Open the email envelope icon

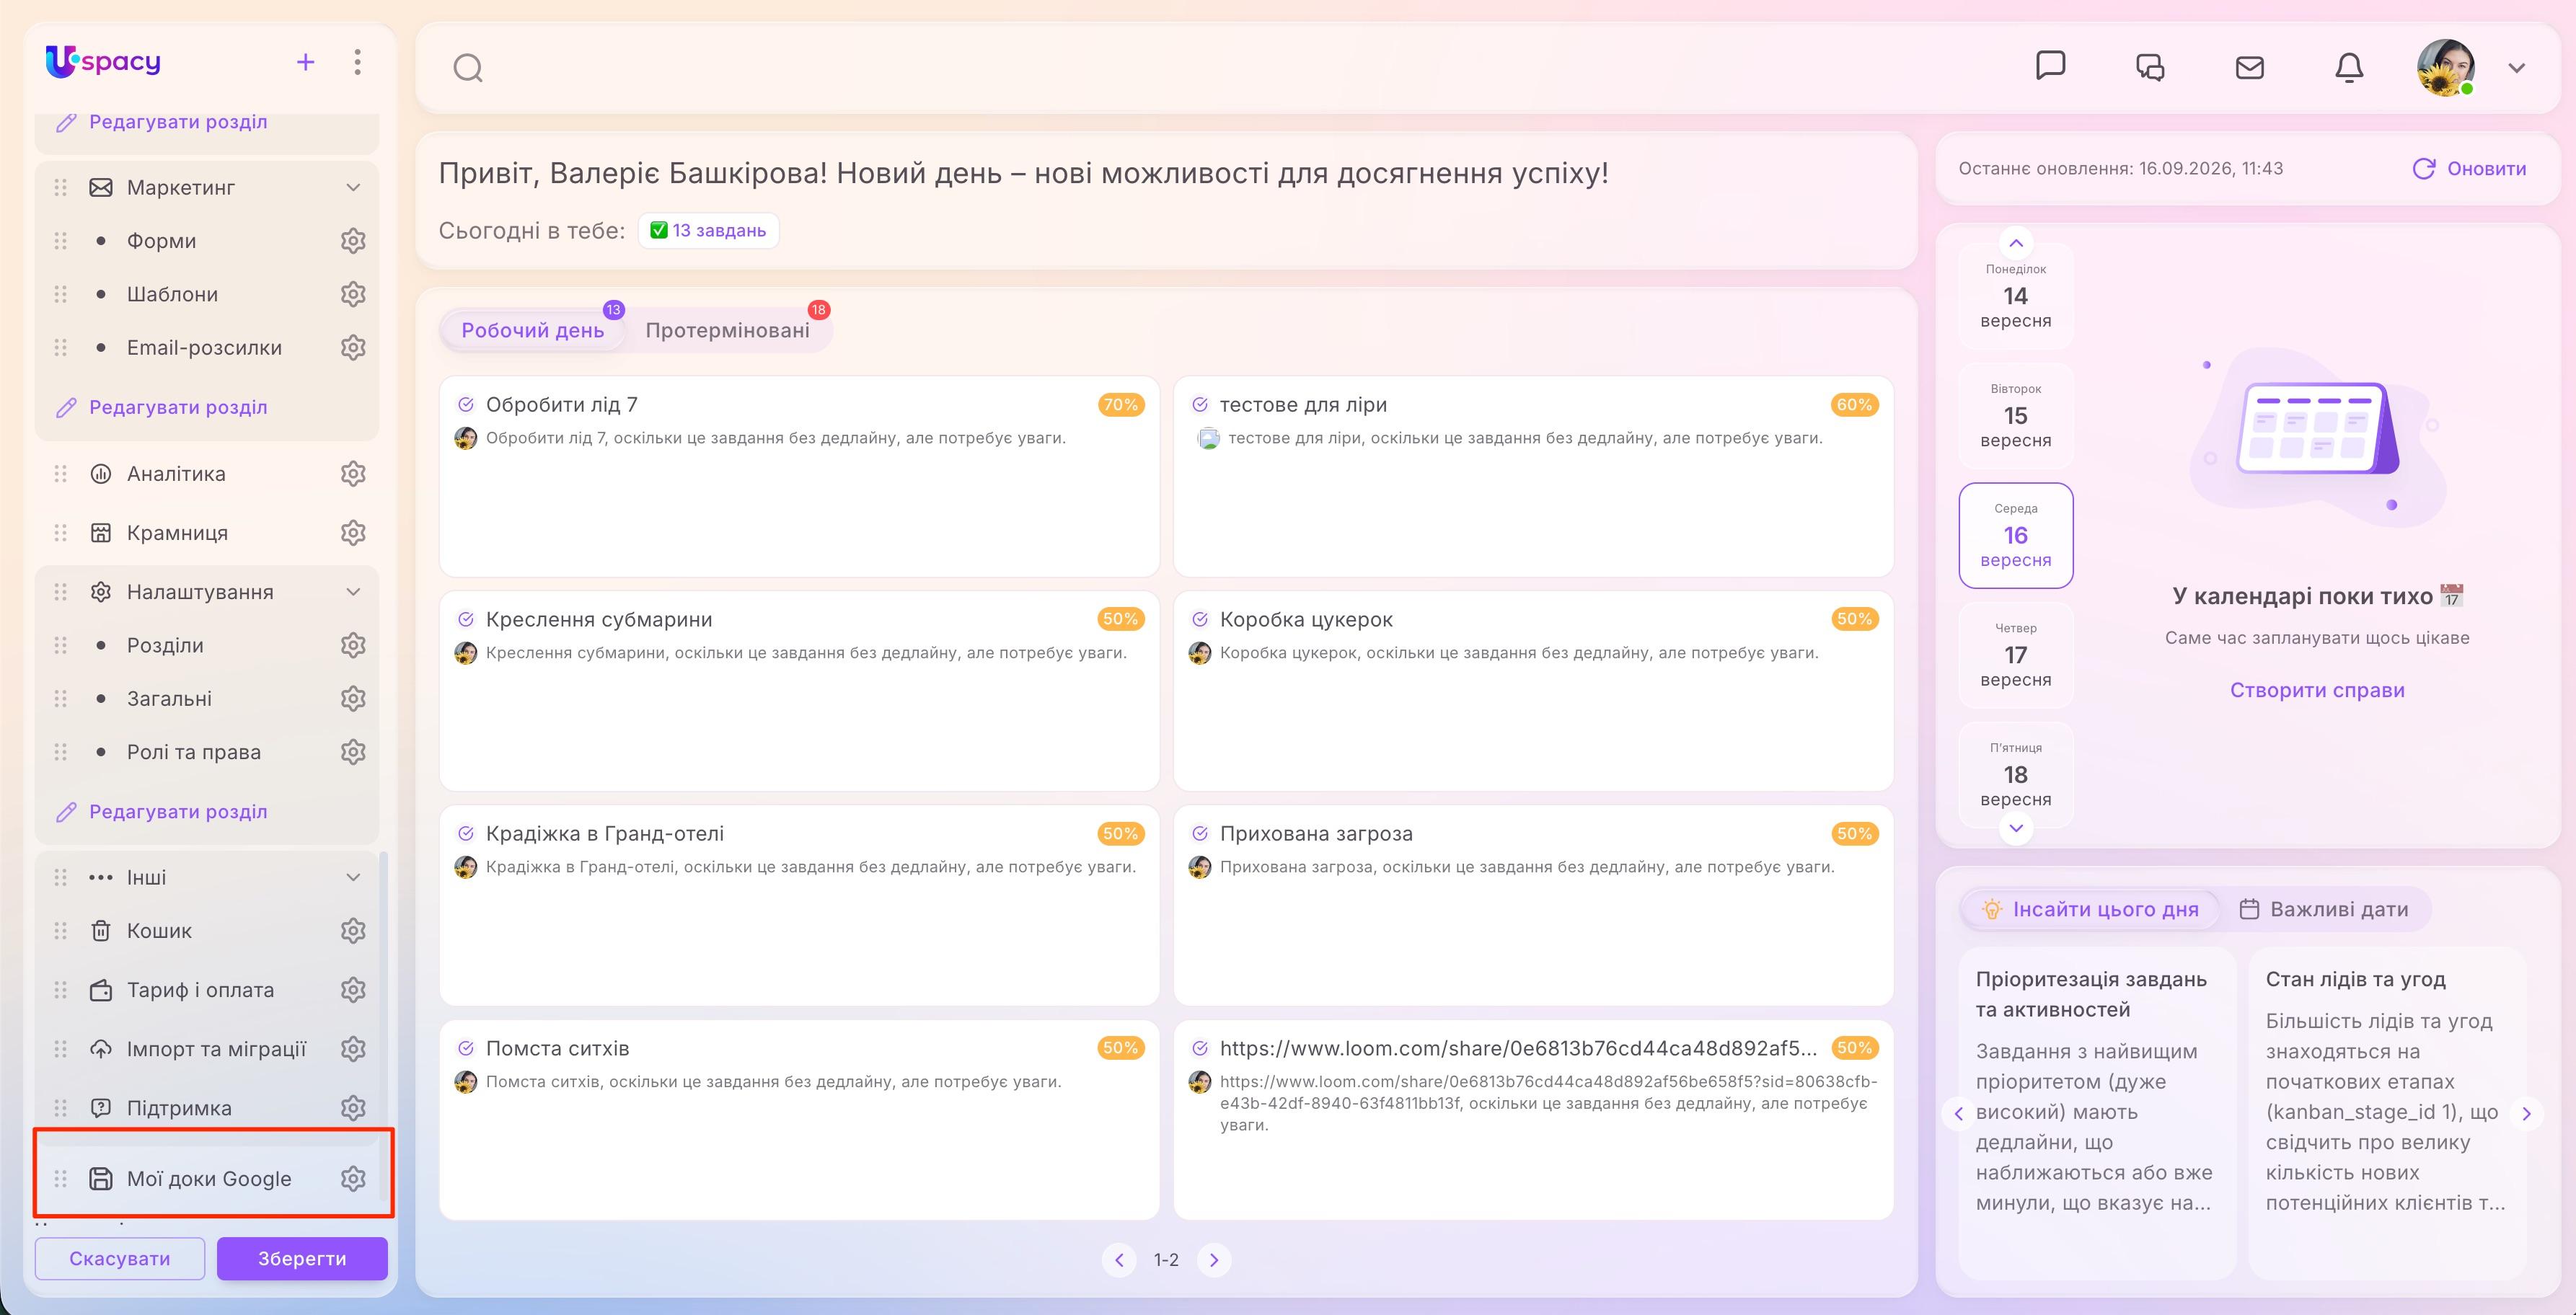click(2249, 67)
